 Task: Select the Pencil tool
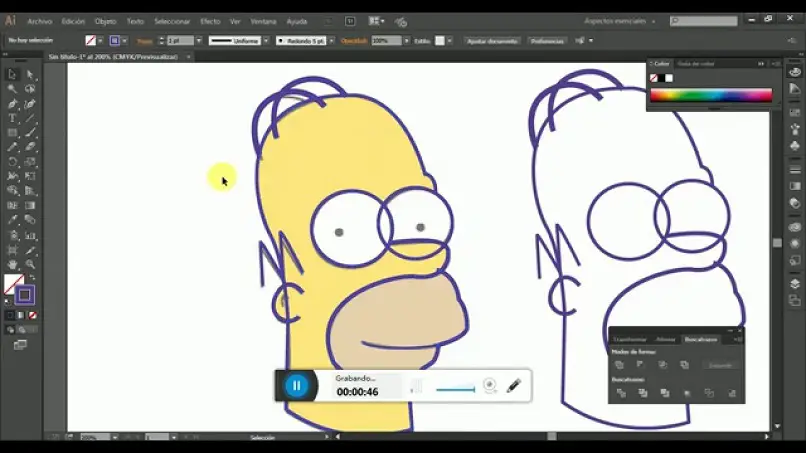pyautogui.click(x=12, y=147)
